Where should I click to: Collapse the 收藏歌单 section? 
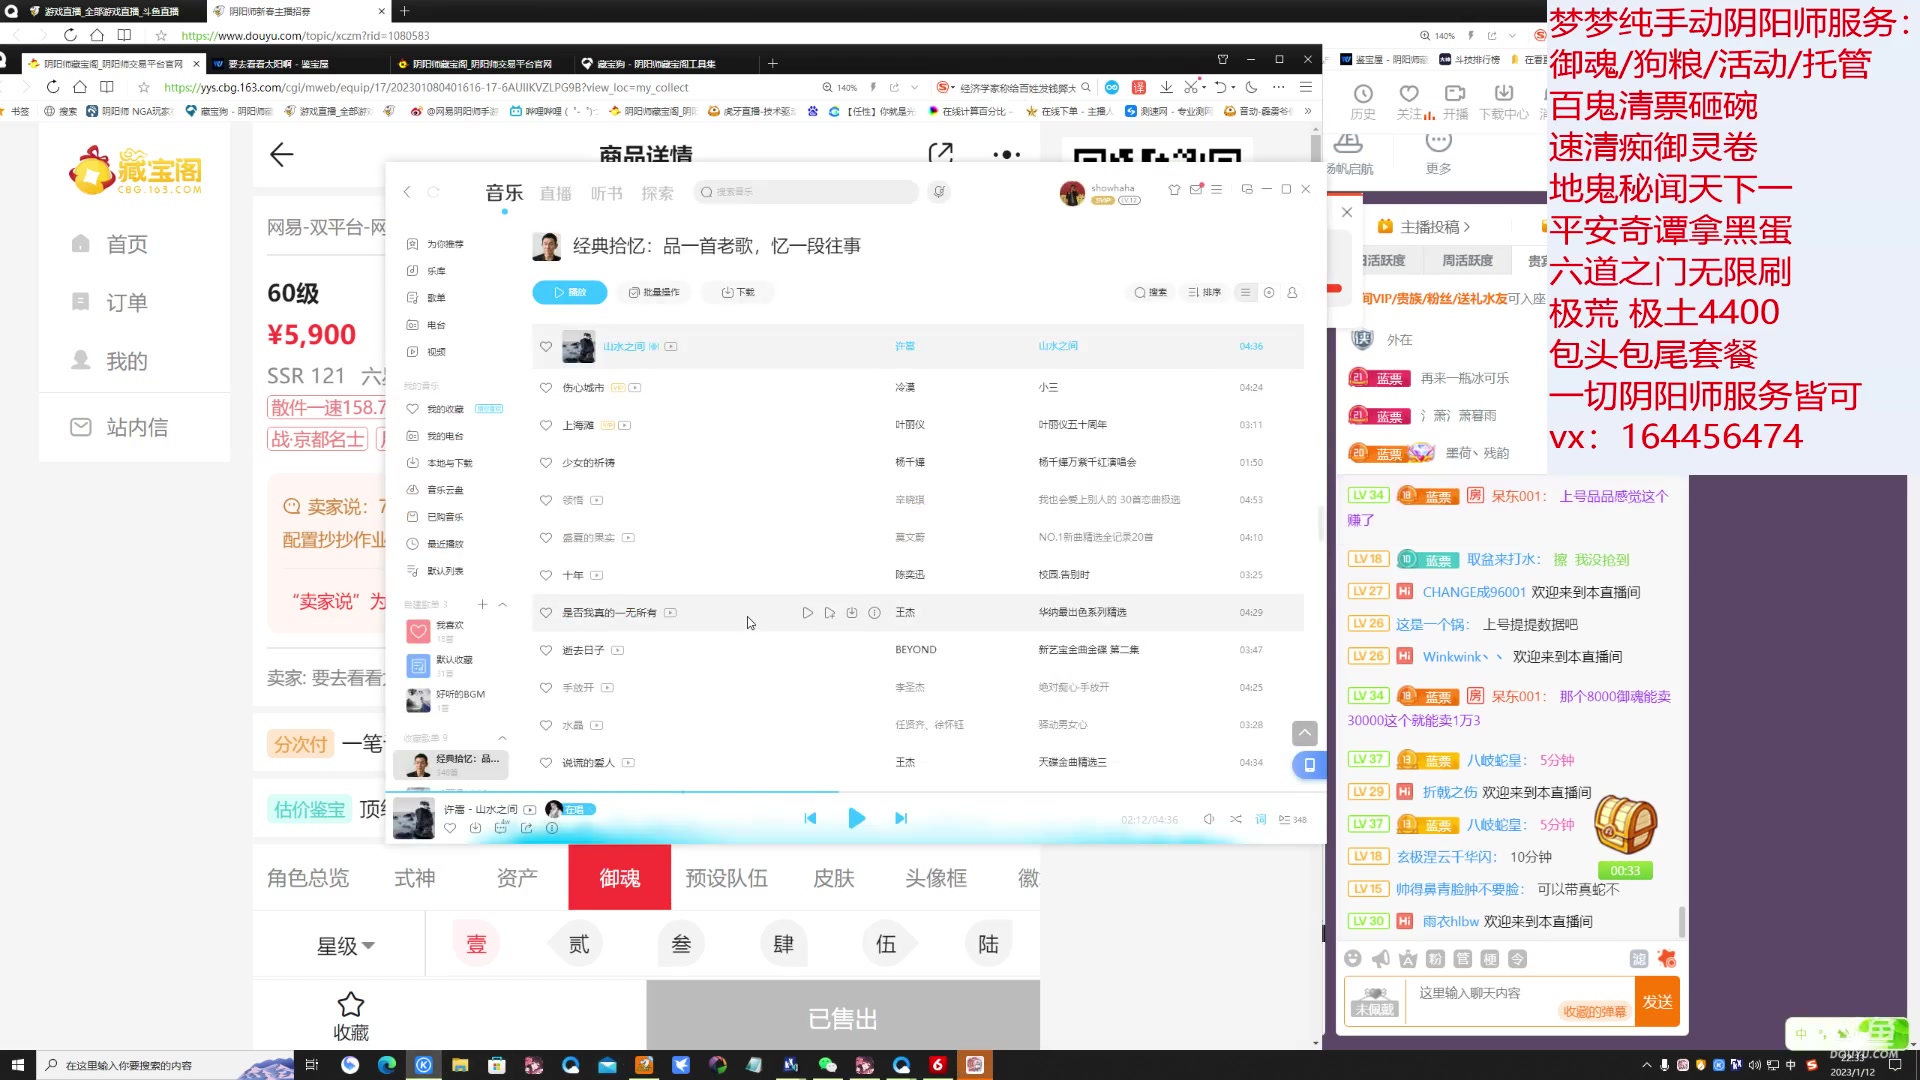point(503,739)
